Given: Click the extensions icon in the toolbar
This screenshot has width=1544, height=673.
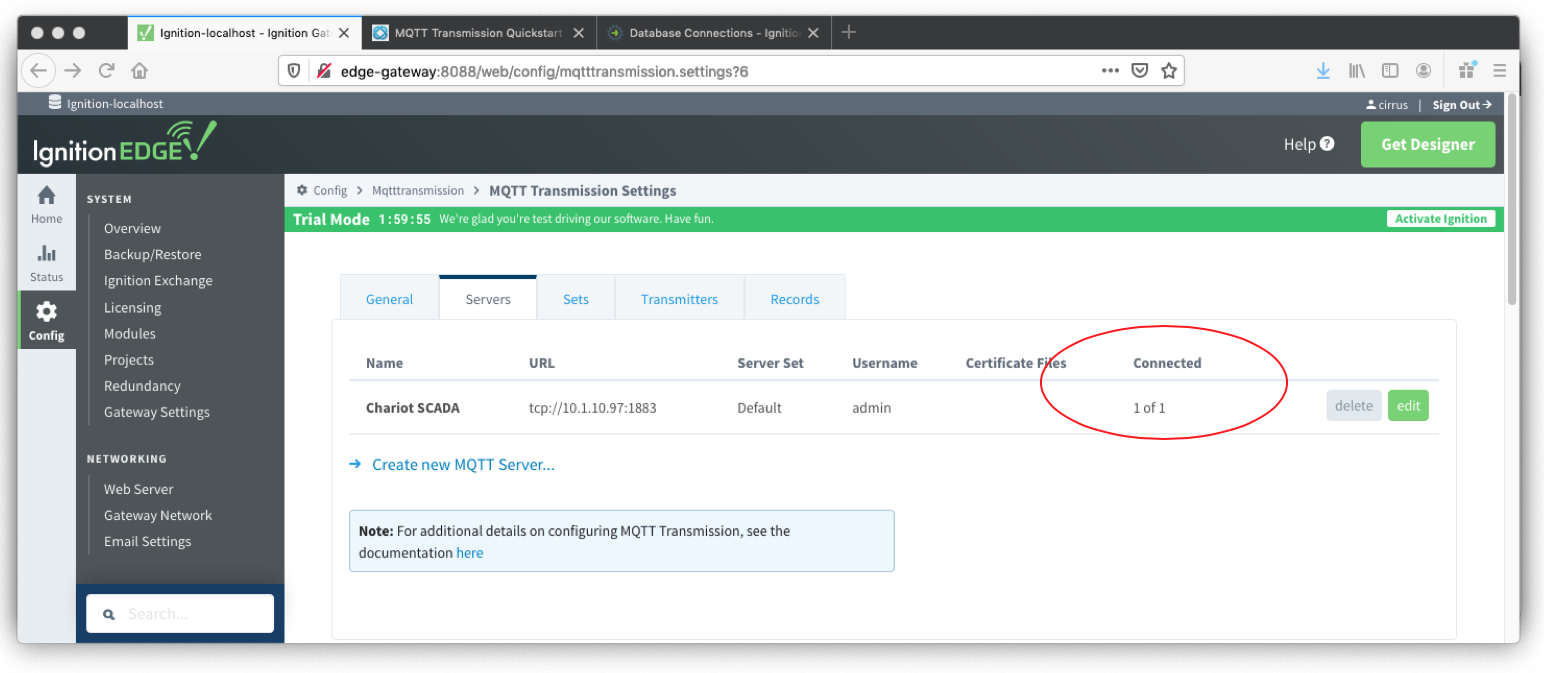Looking at the screenshot, I should 1468,70.
